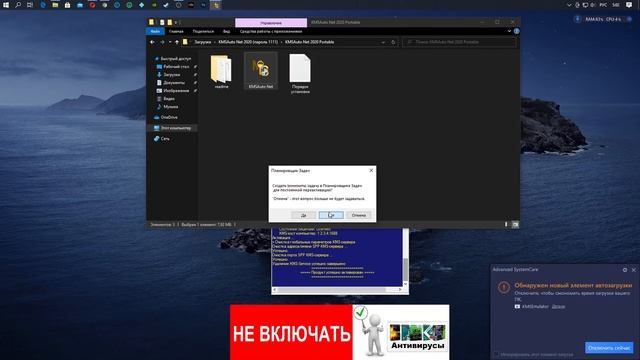640x360 pixels.
Task: Go back in Explorer navigation
Action: coord(152,42)
